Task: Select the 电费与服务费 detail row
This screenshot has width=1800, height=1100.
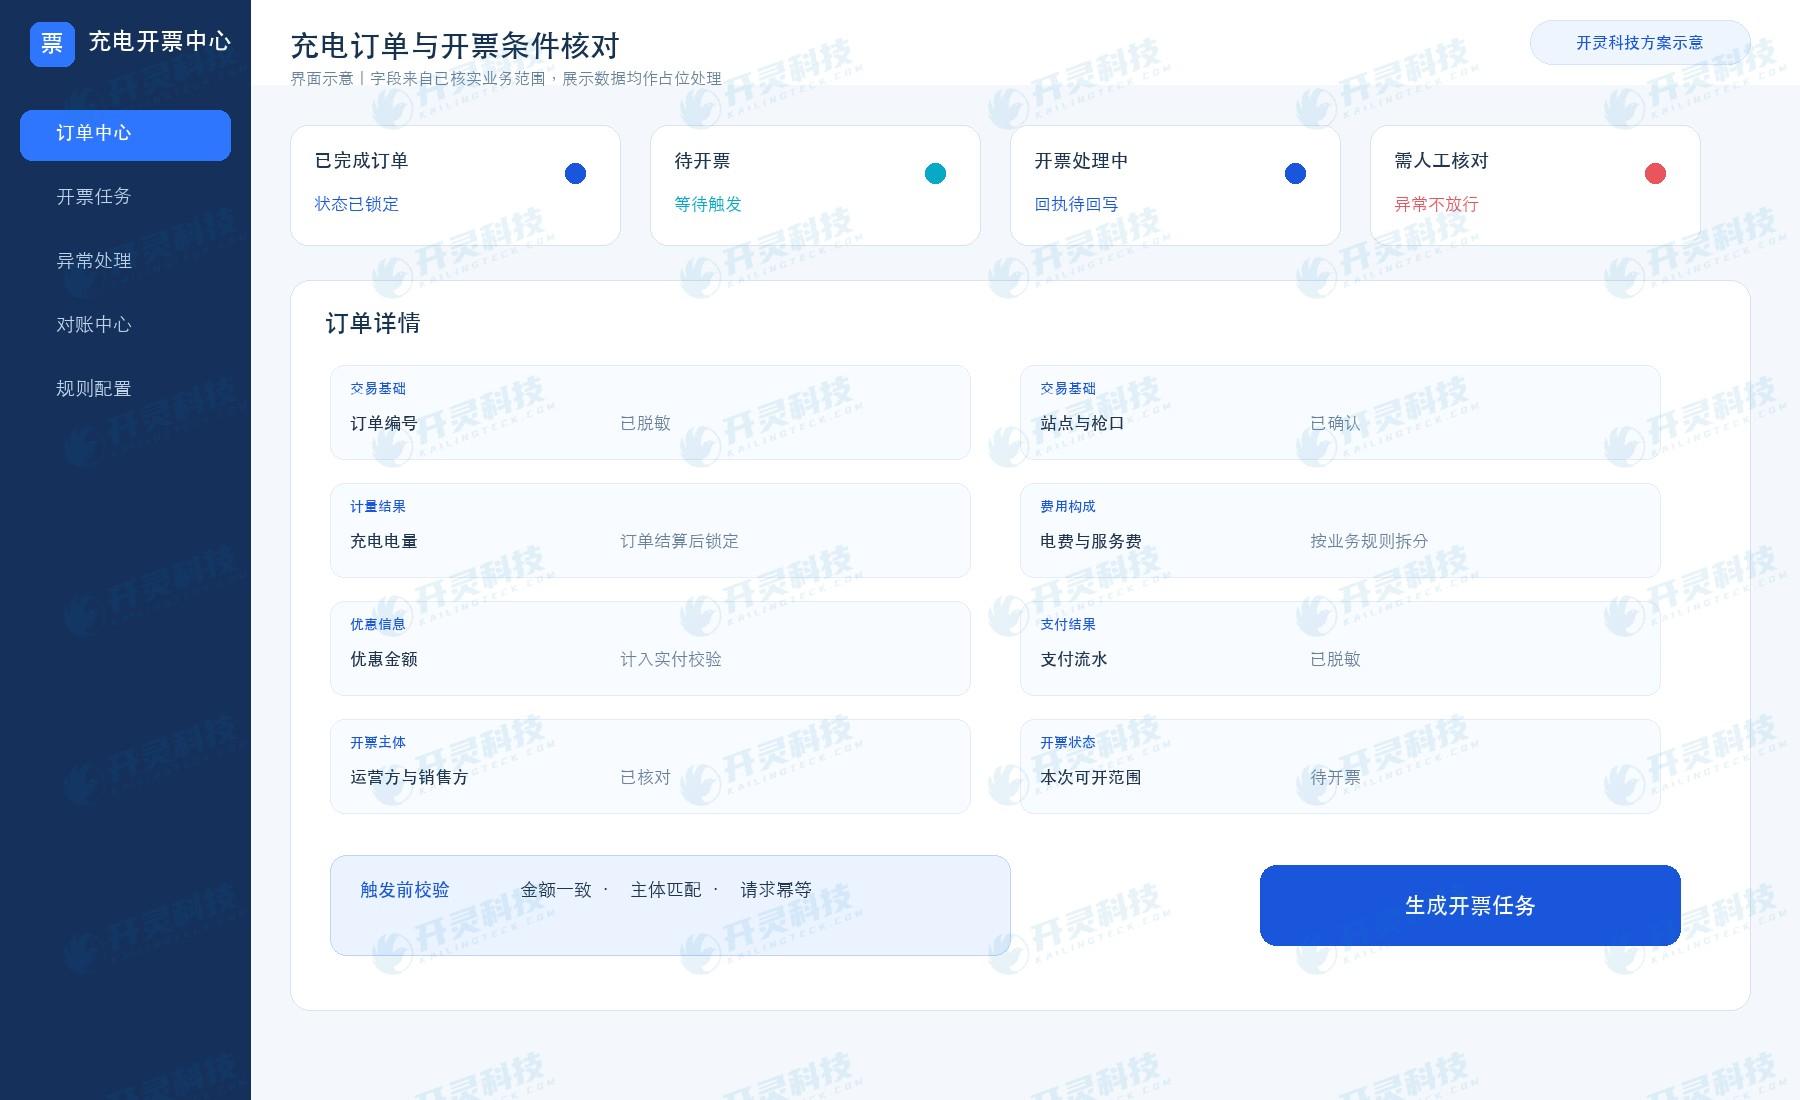Action: [x=1340, y=530]
